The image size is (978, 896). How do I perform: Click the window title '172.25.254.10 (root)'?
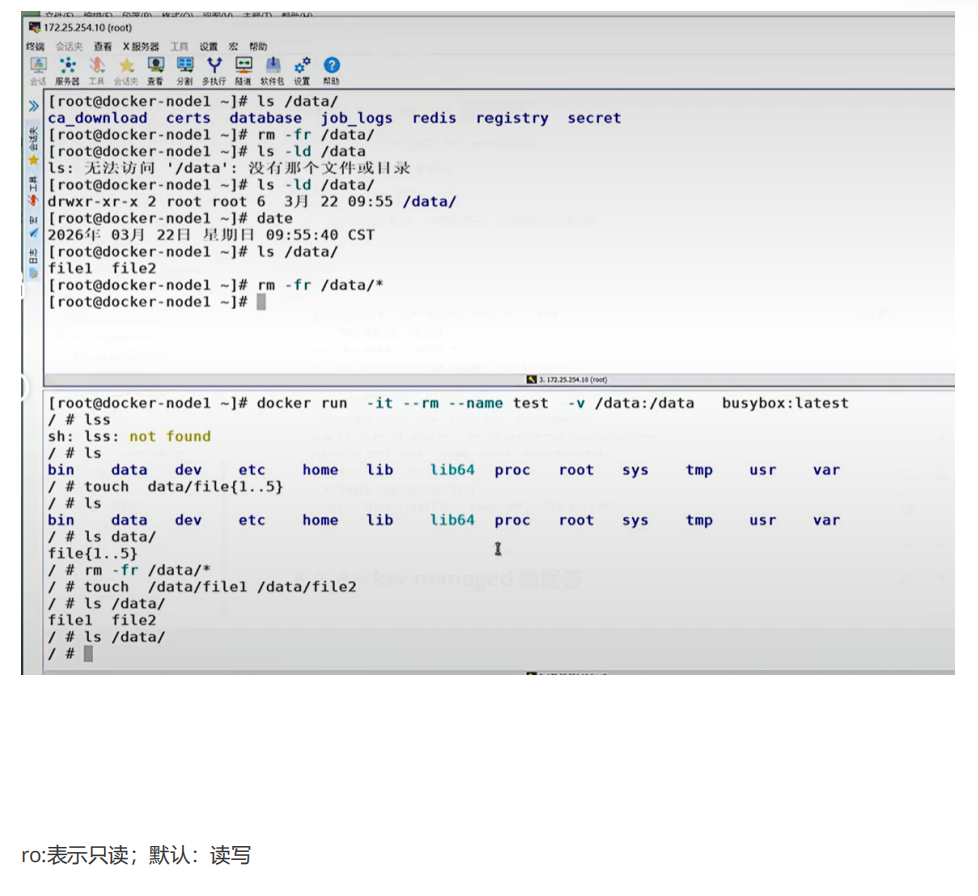88,27
